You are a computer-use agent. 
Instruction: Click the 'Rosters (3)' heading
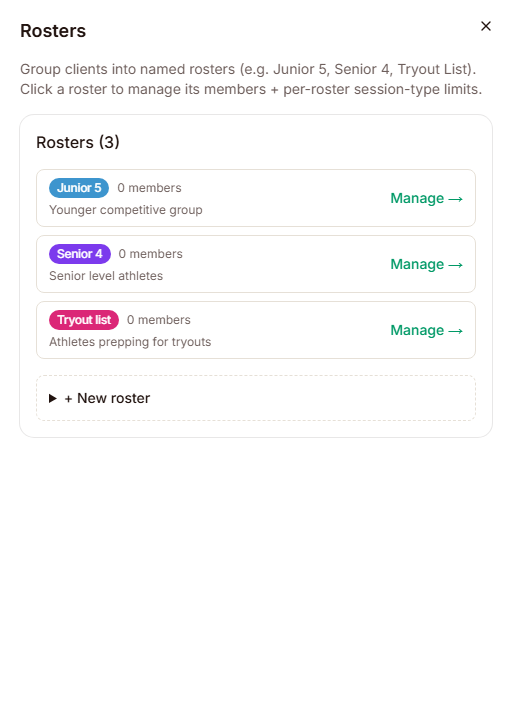pos(78,142)
